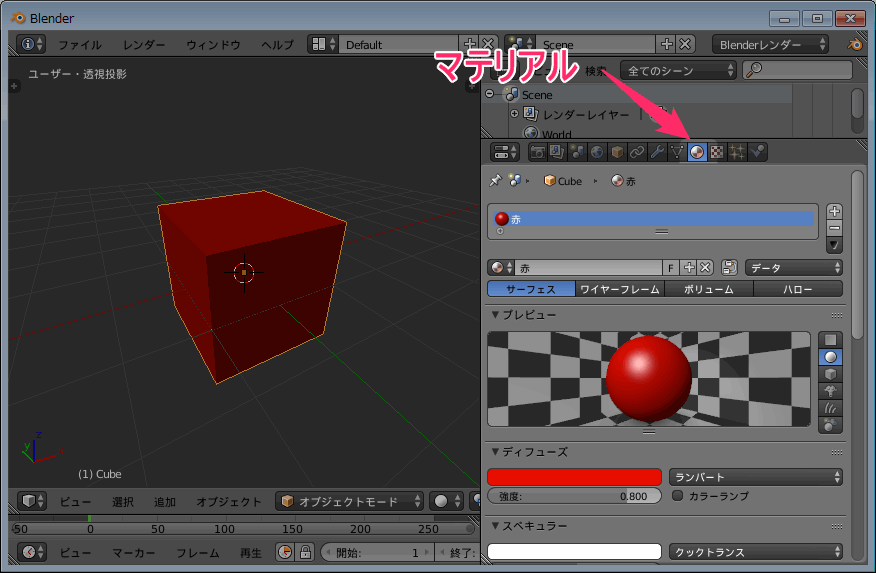Viewport: 876px width, 573px height.
Task: Pin the properties context with pushpin
Action: [x=495, y=180]
